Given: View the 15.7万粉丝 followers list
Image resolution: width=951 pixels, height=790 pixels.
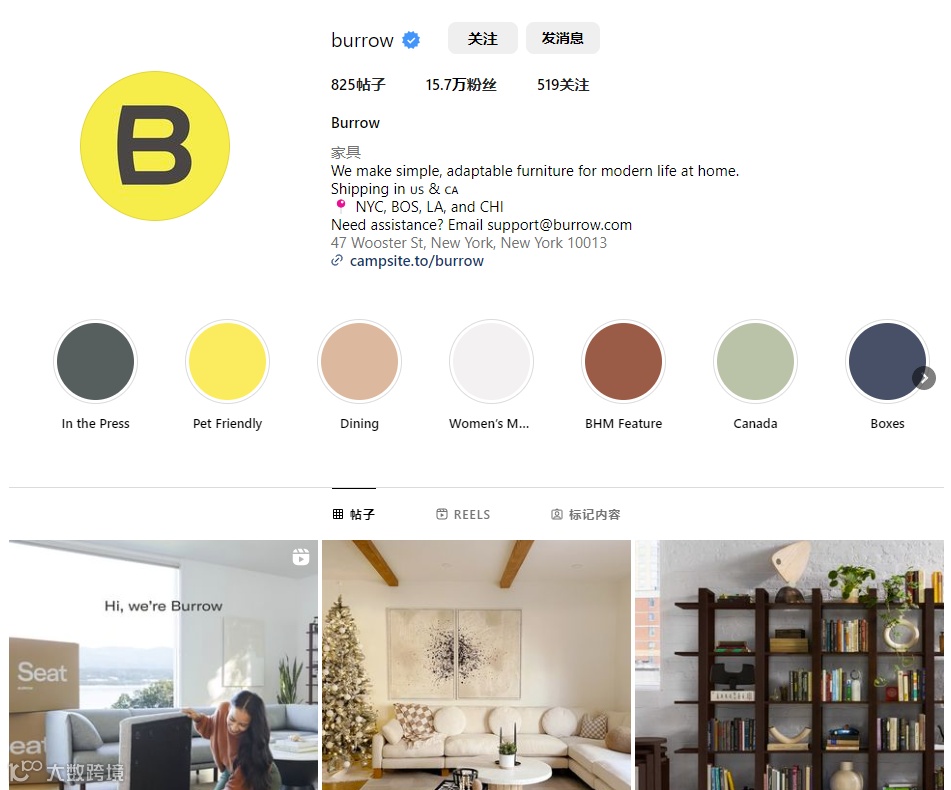Looking at the screenshot, I should coord(461,84).
